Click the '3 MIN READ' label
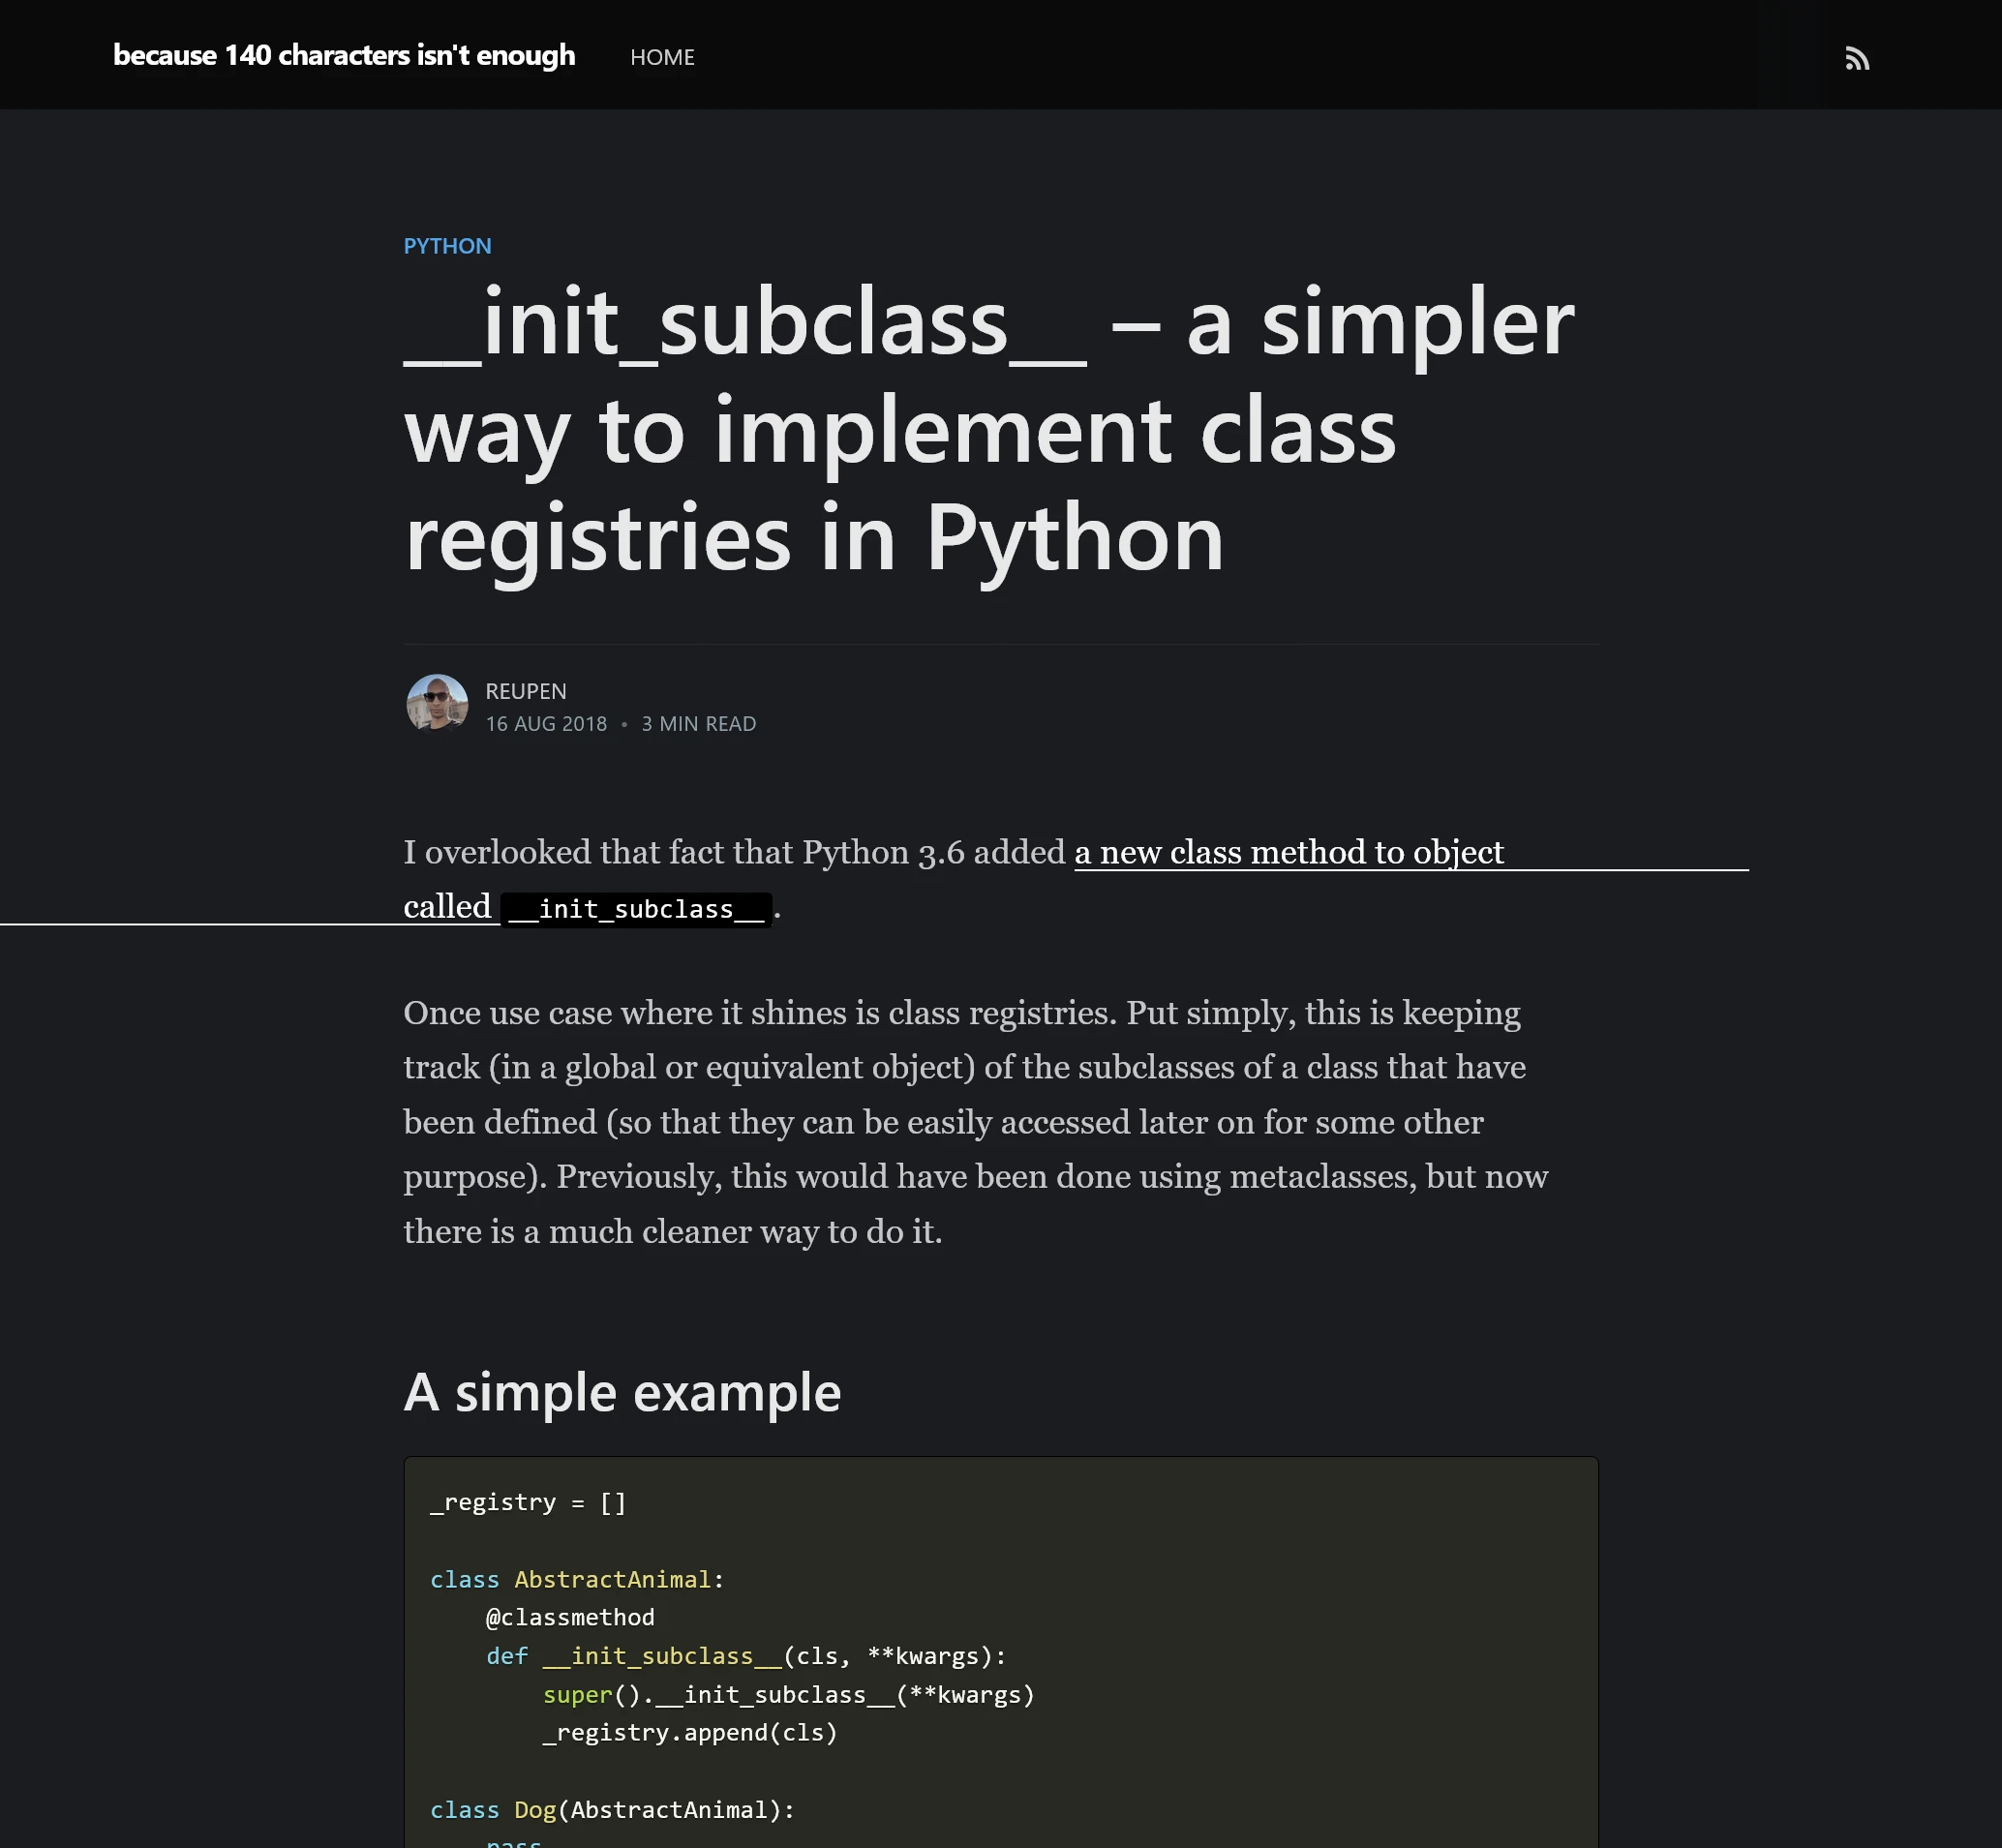 tap(698, 723)
